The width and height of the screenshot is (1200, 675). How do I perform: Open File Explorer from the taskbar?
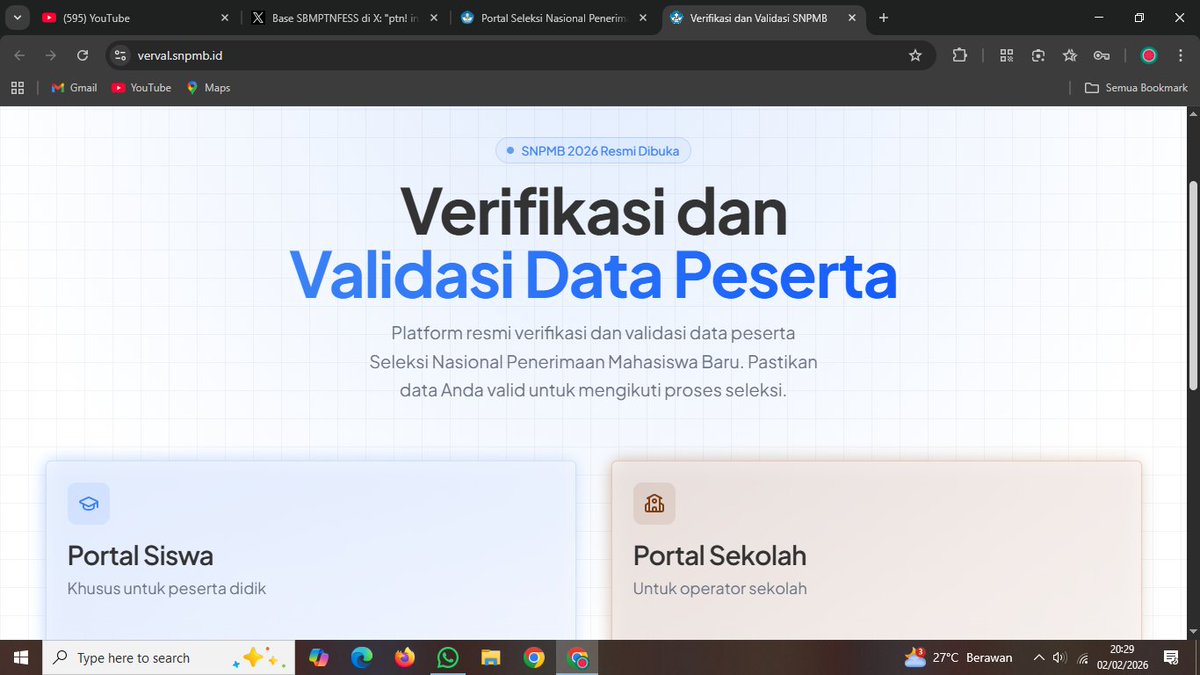click(x=491, y=658)
